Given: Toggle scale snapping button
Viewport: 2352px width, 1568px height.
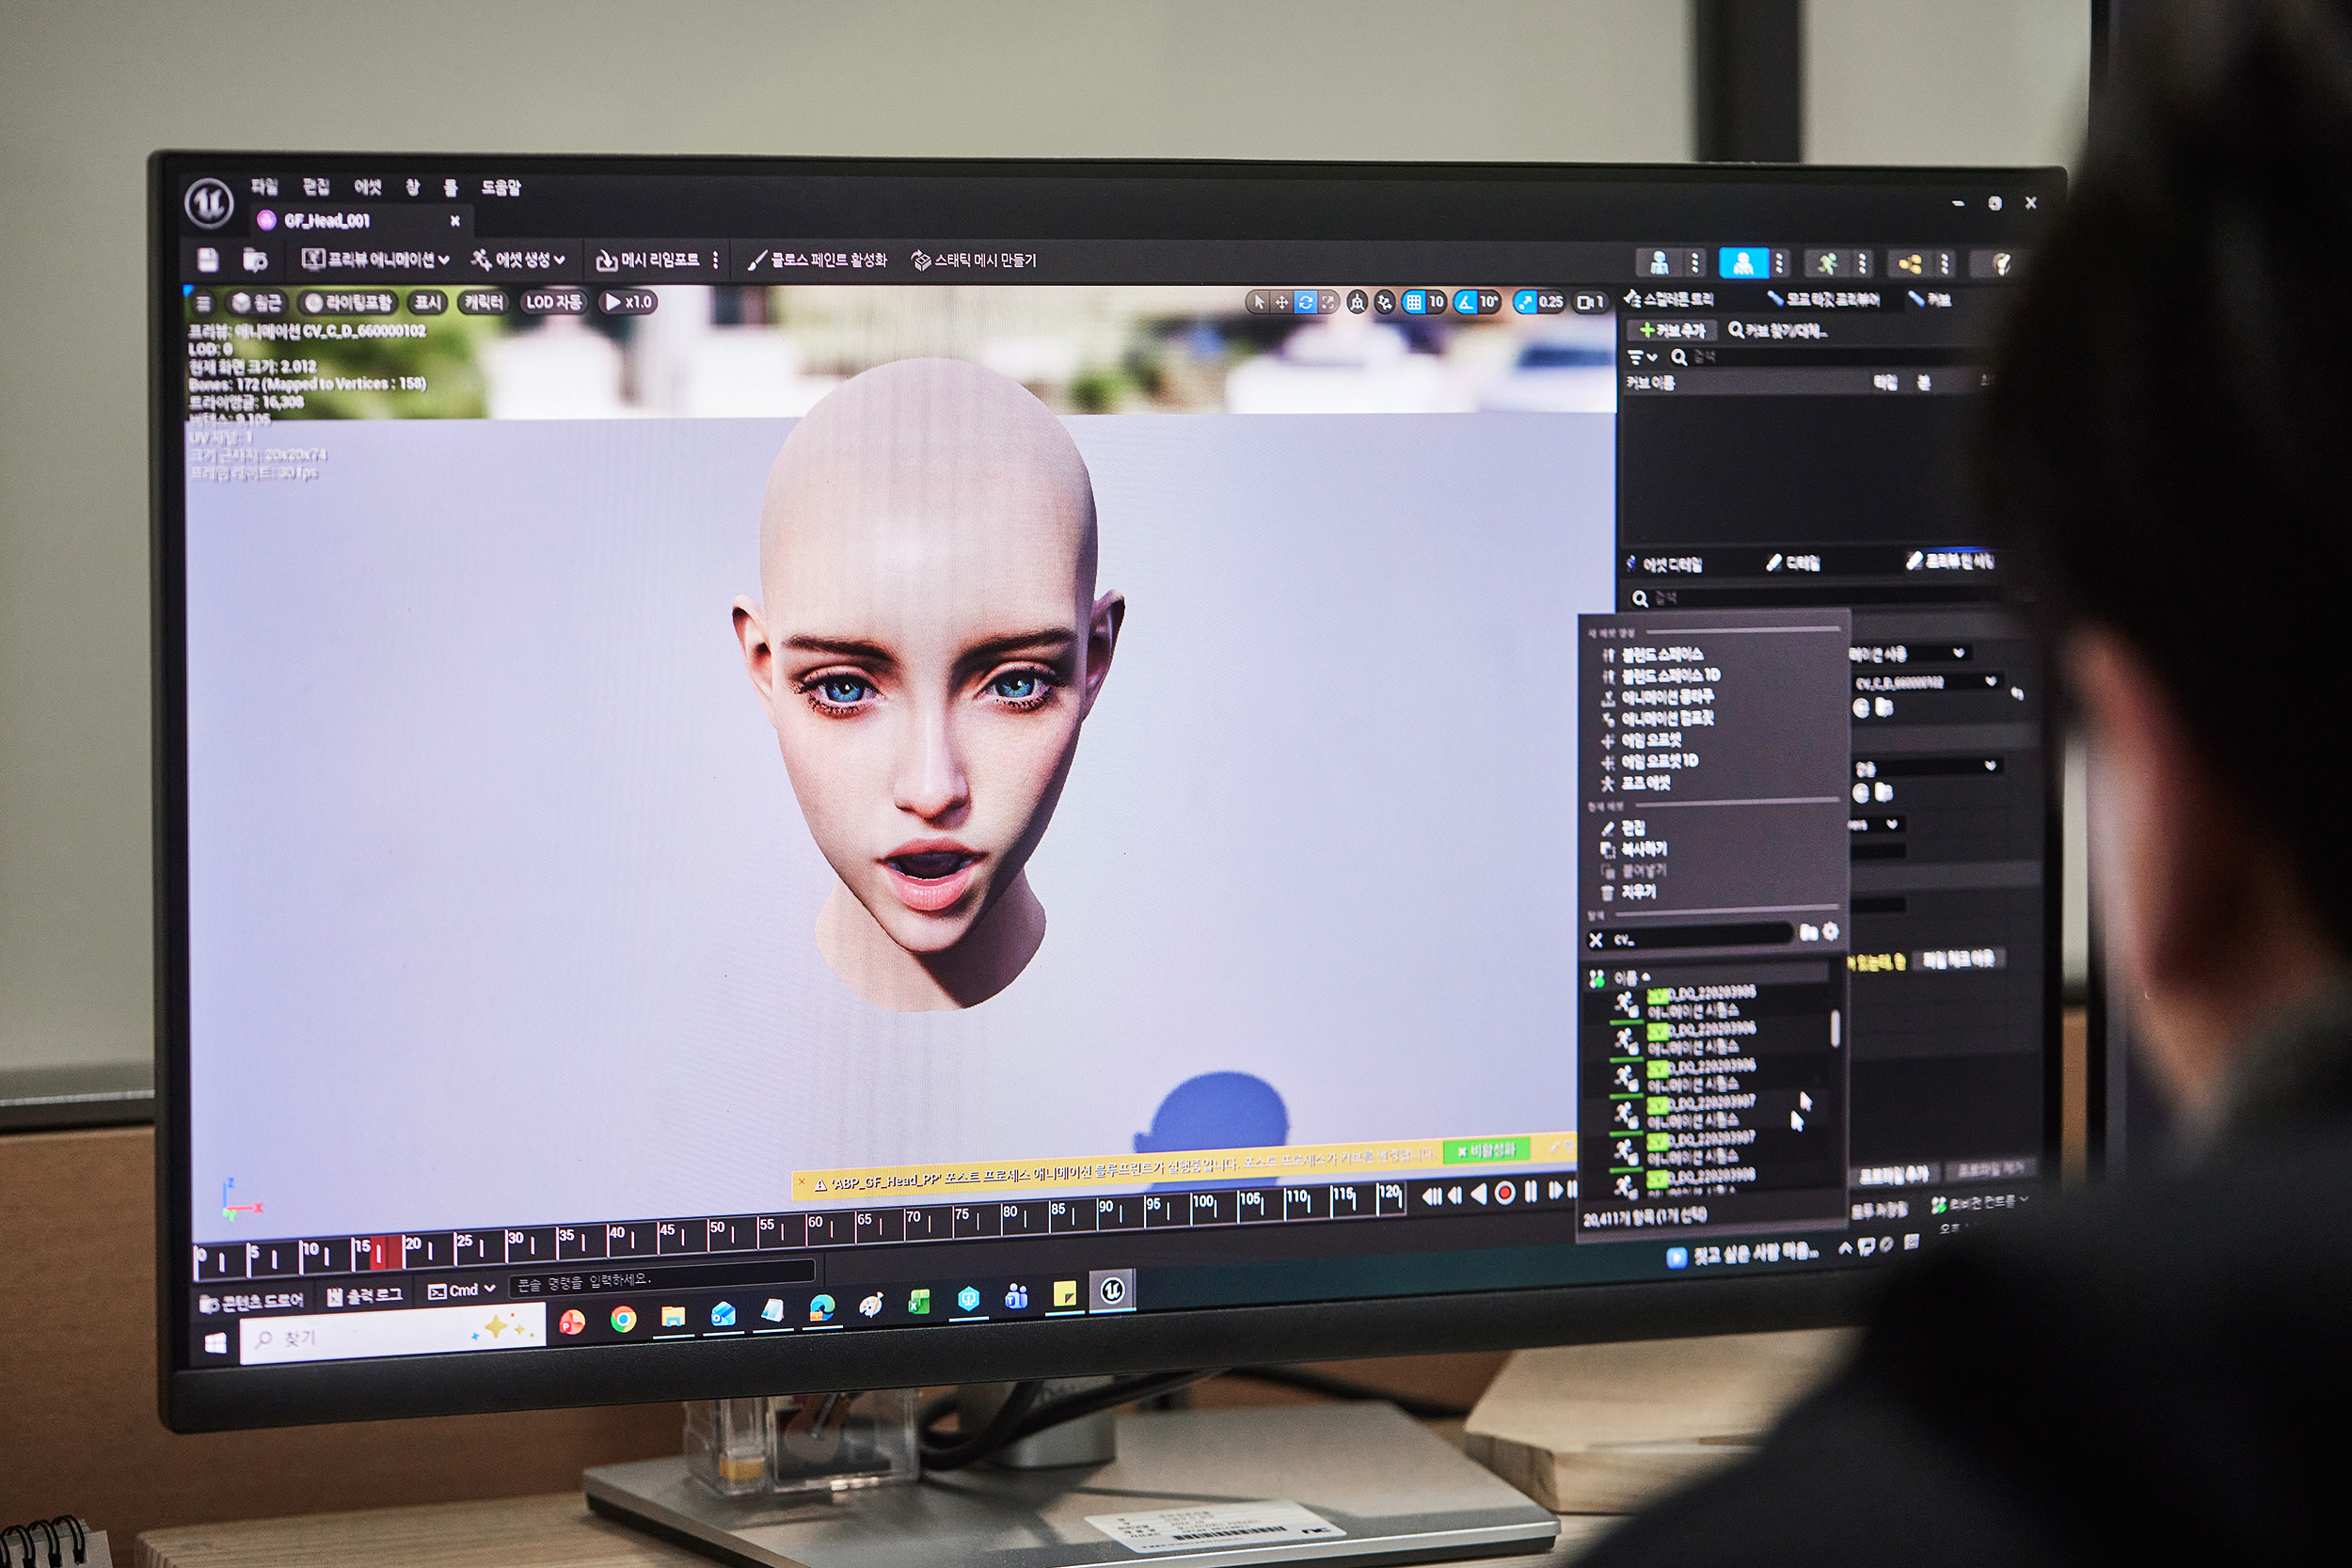Looking at the screenshot, I should pyautogui.click(x=1525, y=302).
